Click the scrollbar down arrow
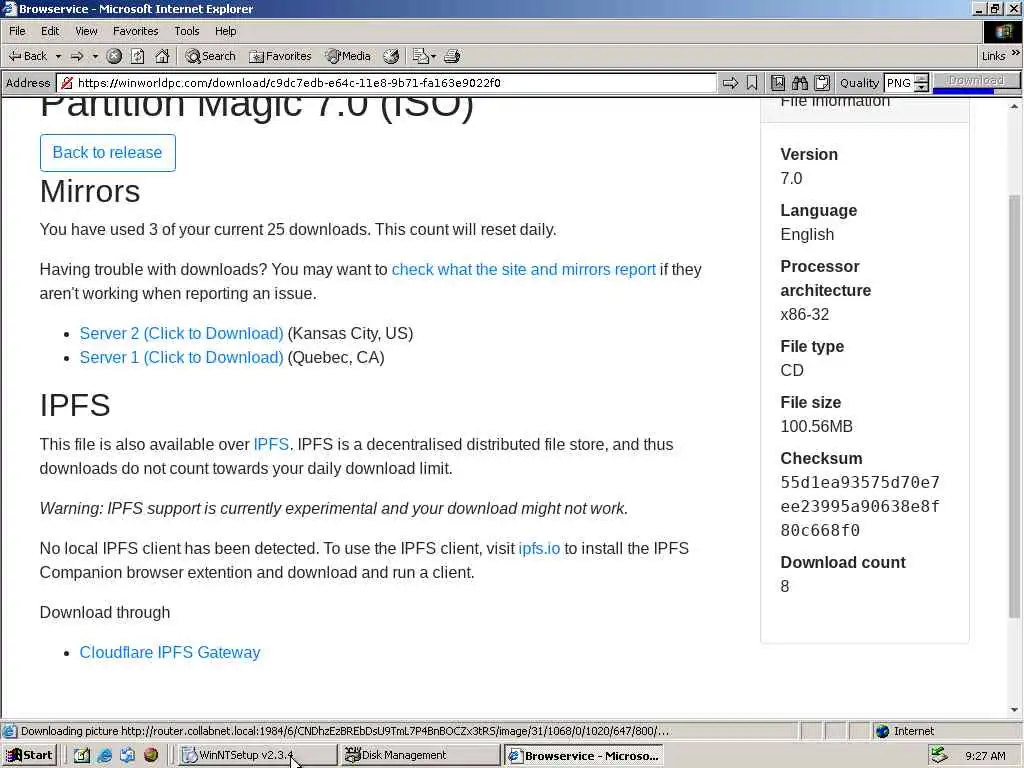1024x768 pixels. tap(1014, 709)
